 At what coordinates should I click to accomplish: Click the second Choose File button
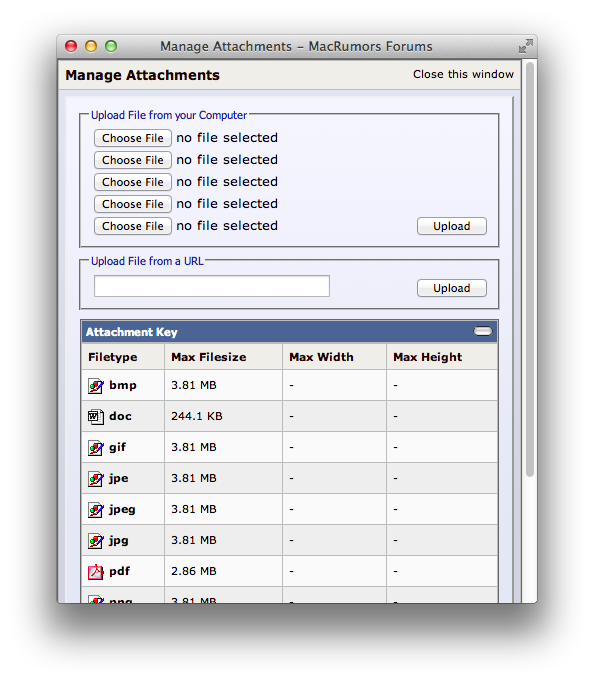(x=133, y=160)
